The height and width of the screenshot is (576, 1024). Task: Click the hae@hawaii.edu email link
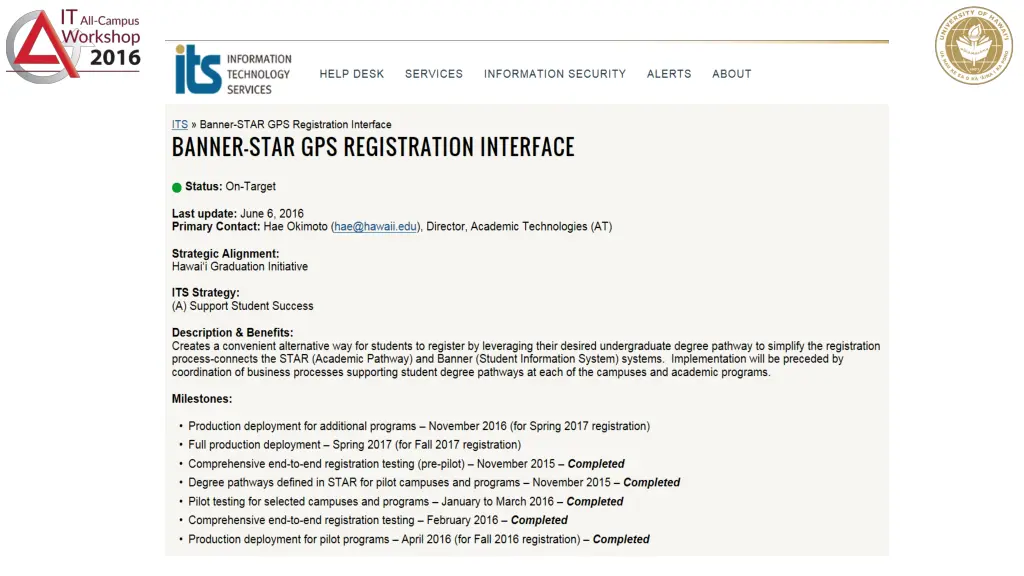tap(376, 227)
